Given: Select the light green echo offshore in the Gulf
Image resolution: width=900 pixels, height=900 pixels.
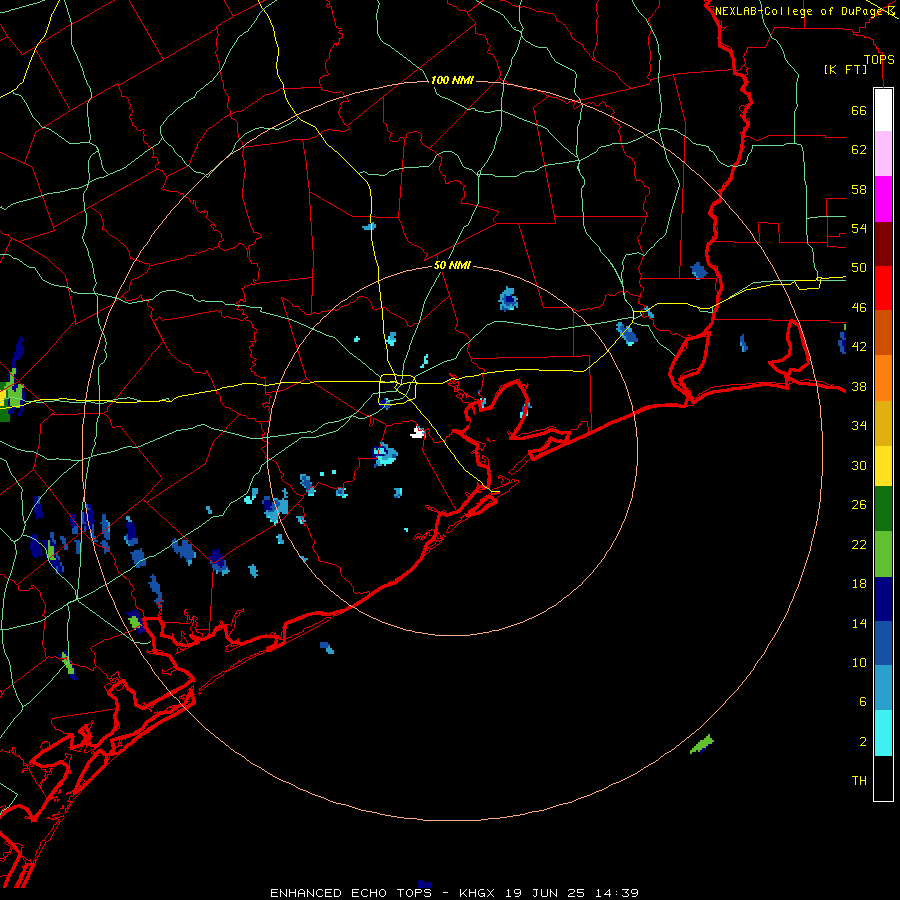Looking at the screenshot, I should 701,744.
